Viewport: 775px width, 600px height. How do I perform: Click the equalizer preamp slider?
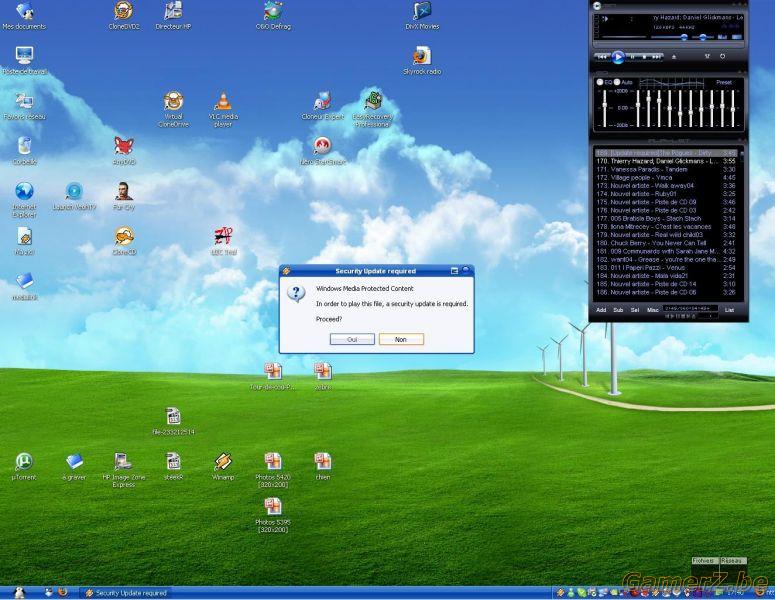[604, 108]
